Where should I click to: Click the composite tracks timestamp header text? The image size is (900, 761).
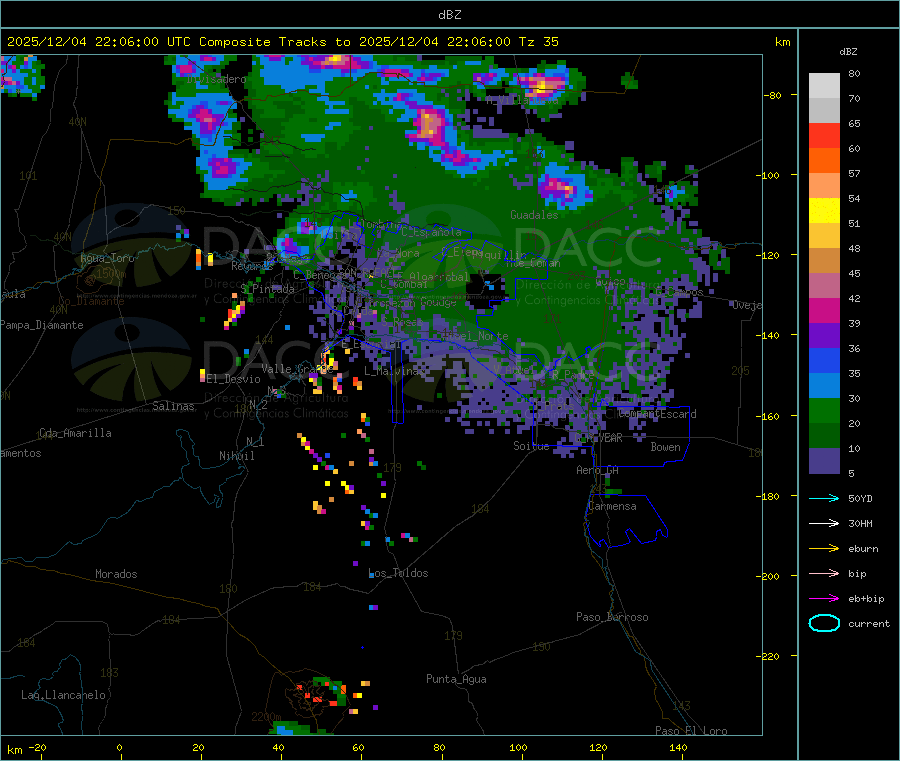(x=282, y=42)
